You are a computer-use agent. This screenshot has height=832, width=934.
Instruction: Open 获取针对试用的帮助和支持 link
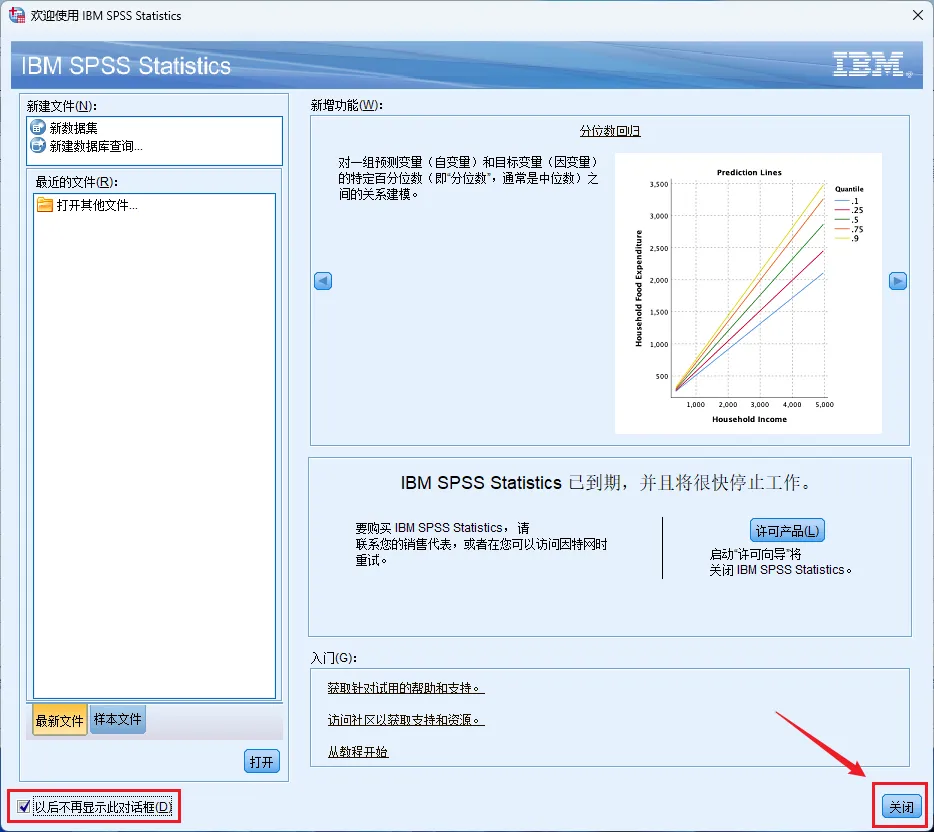click(x=406, y=688)
